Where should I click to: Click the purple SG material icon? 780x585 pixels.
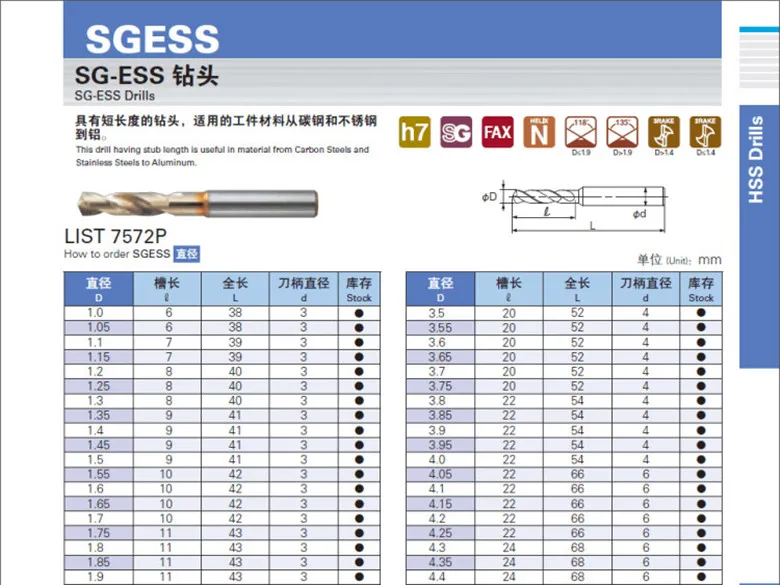[x=456, y=132]
